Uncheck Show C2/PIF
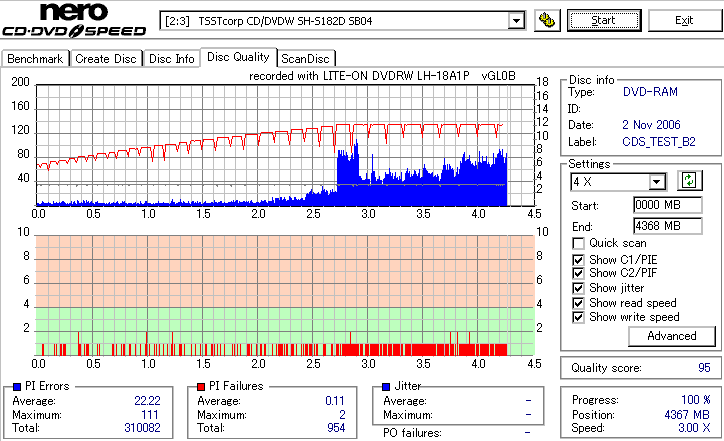 pos(578,273)
